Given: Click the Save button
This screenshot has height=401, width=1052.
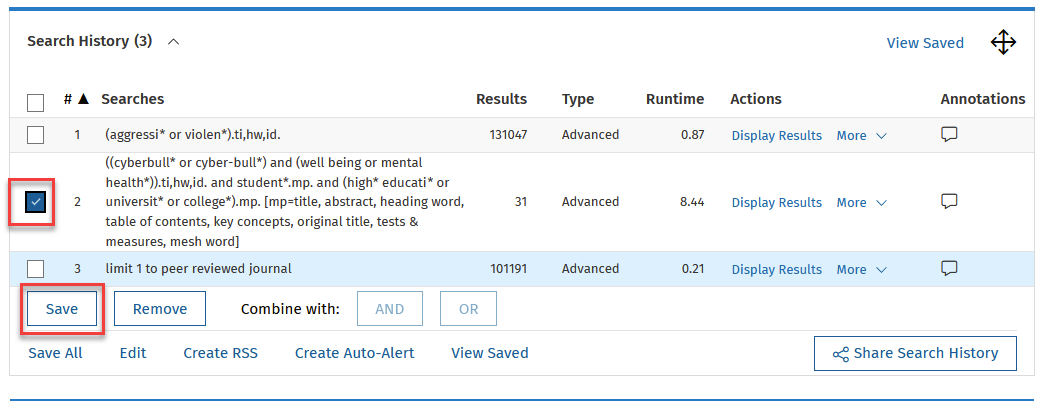Looking at the screenshot, I should click(x=61, y=309).
